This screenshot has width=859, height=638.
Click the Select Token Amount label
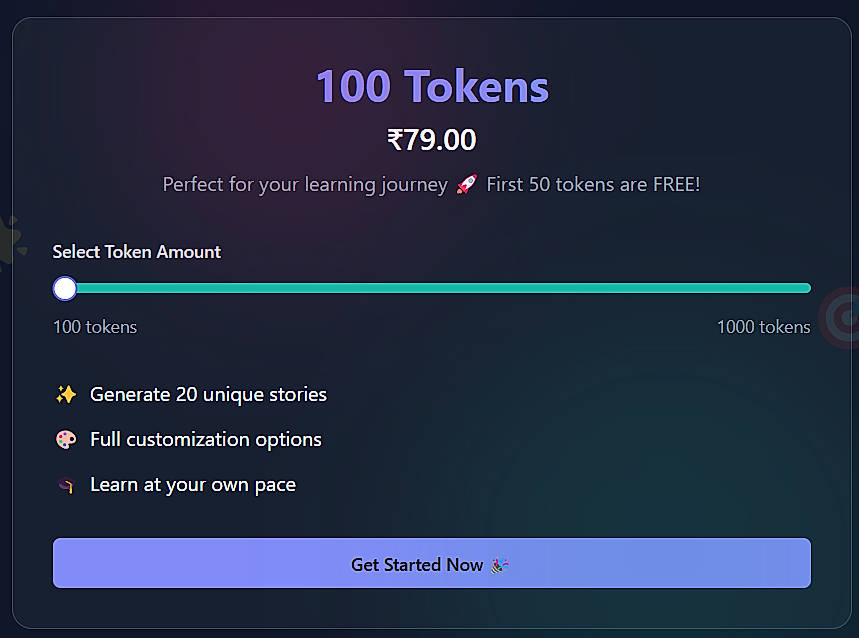[x=137, y=252]
